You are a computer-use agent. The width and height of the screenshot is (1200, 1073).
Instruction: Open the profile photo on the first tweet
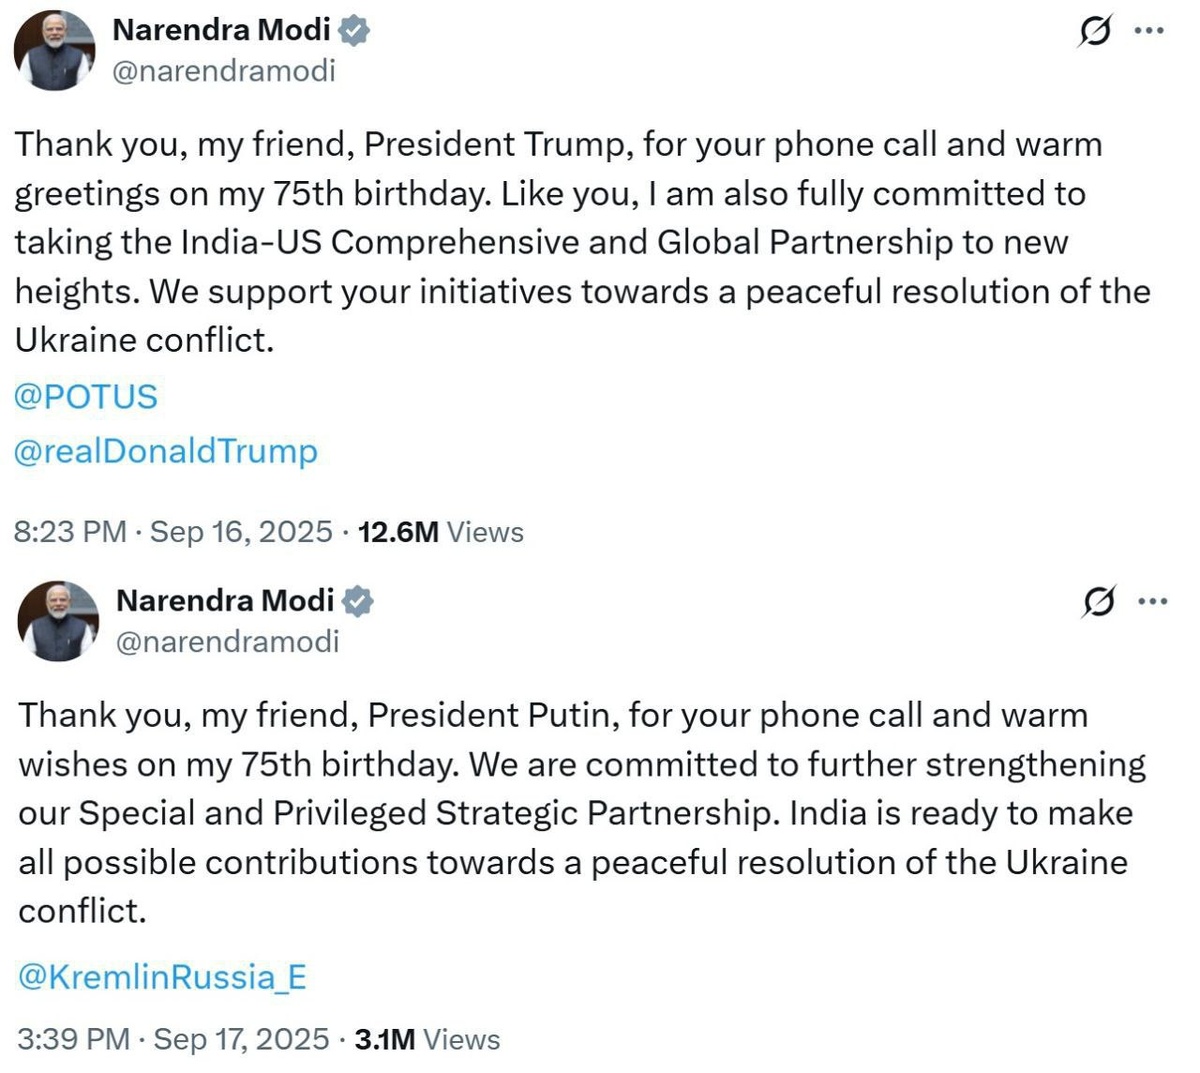pyautogui.click(x=54, y=50)
